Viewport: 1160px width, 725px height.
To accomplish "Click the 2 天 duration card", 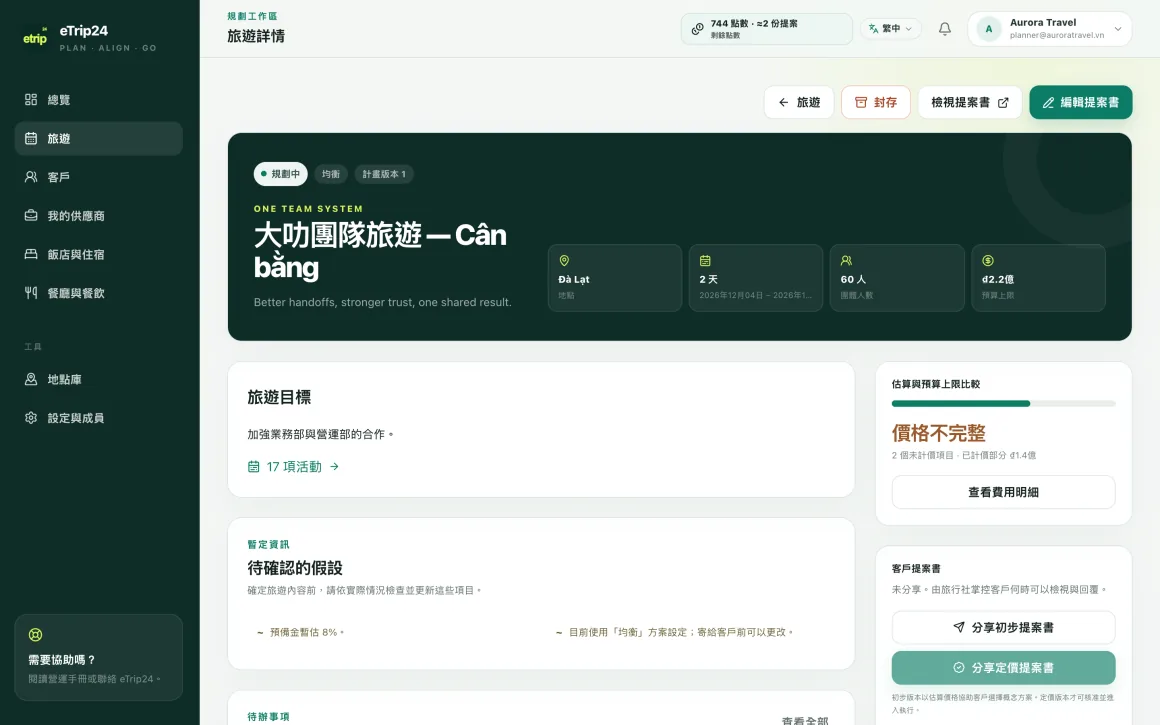I will [756, 277].
